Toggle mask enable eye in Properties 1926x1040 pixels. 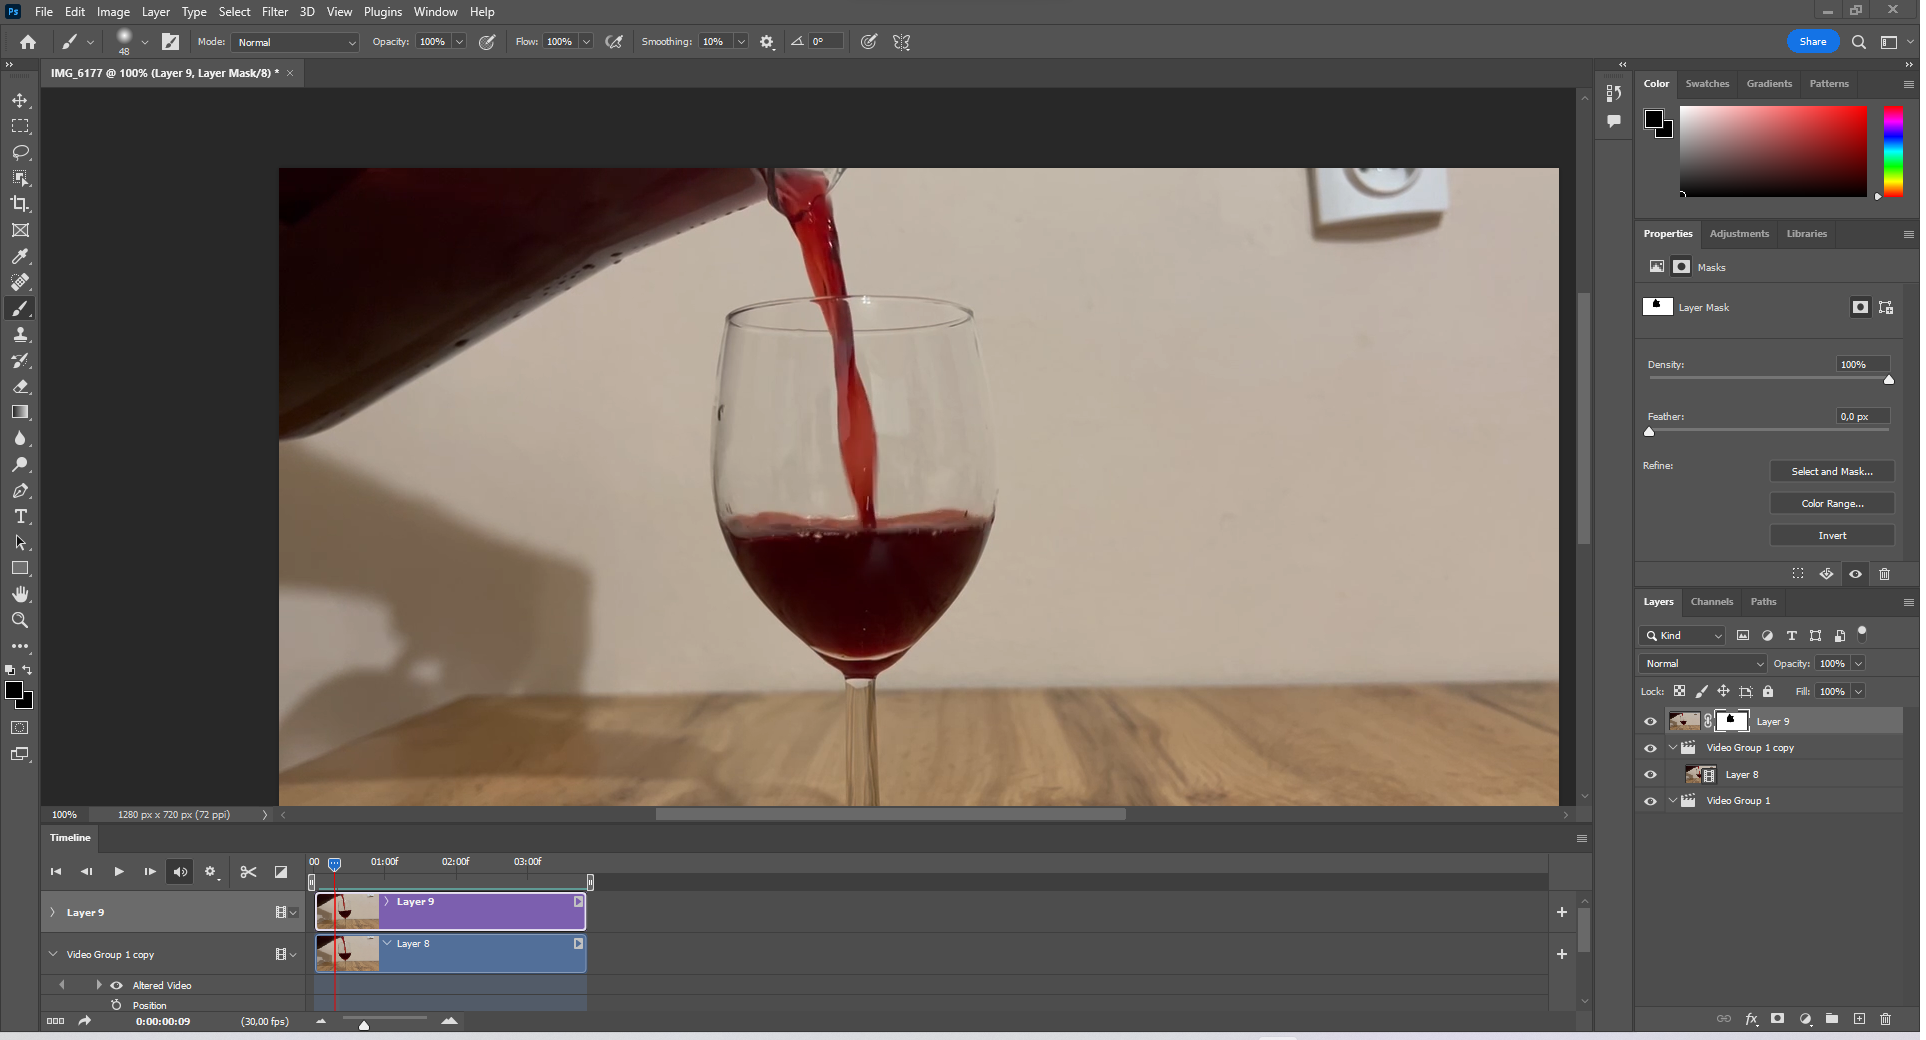point(1856,574)
